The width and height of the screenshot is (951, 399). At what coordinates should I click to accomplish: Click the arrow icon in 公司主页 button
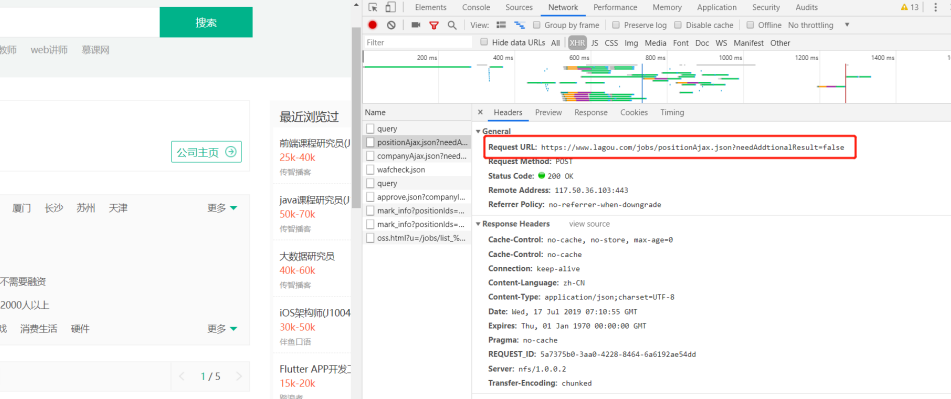pos(230,152)
